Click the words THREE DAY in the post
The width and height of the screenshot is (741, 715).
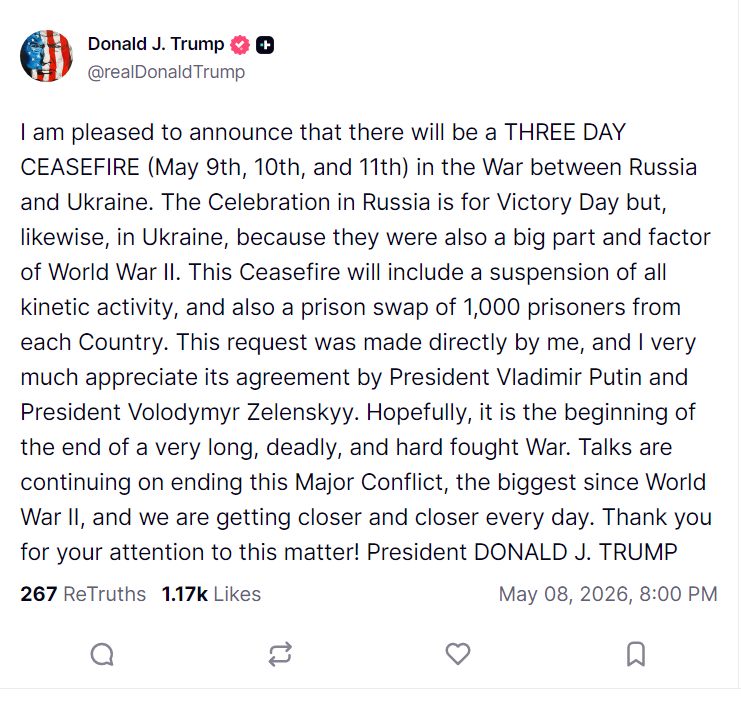[x=565, y=132]
